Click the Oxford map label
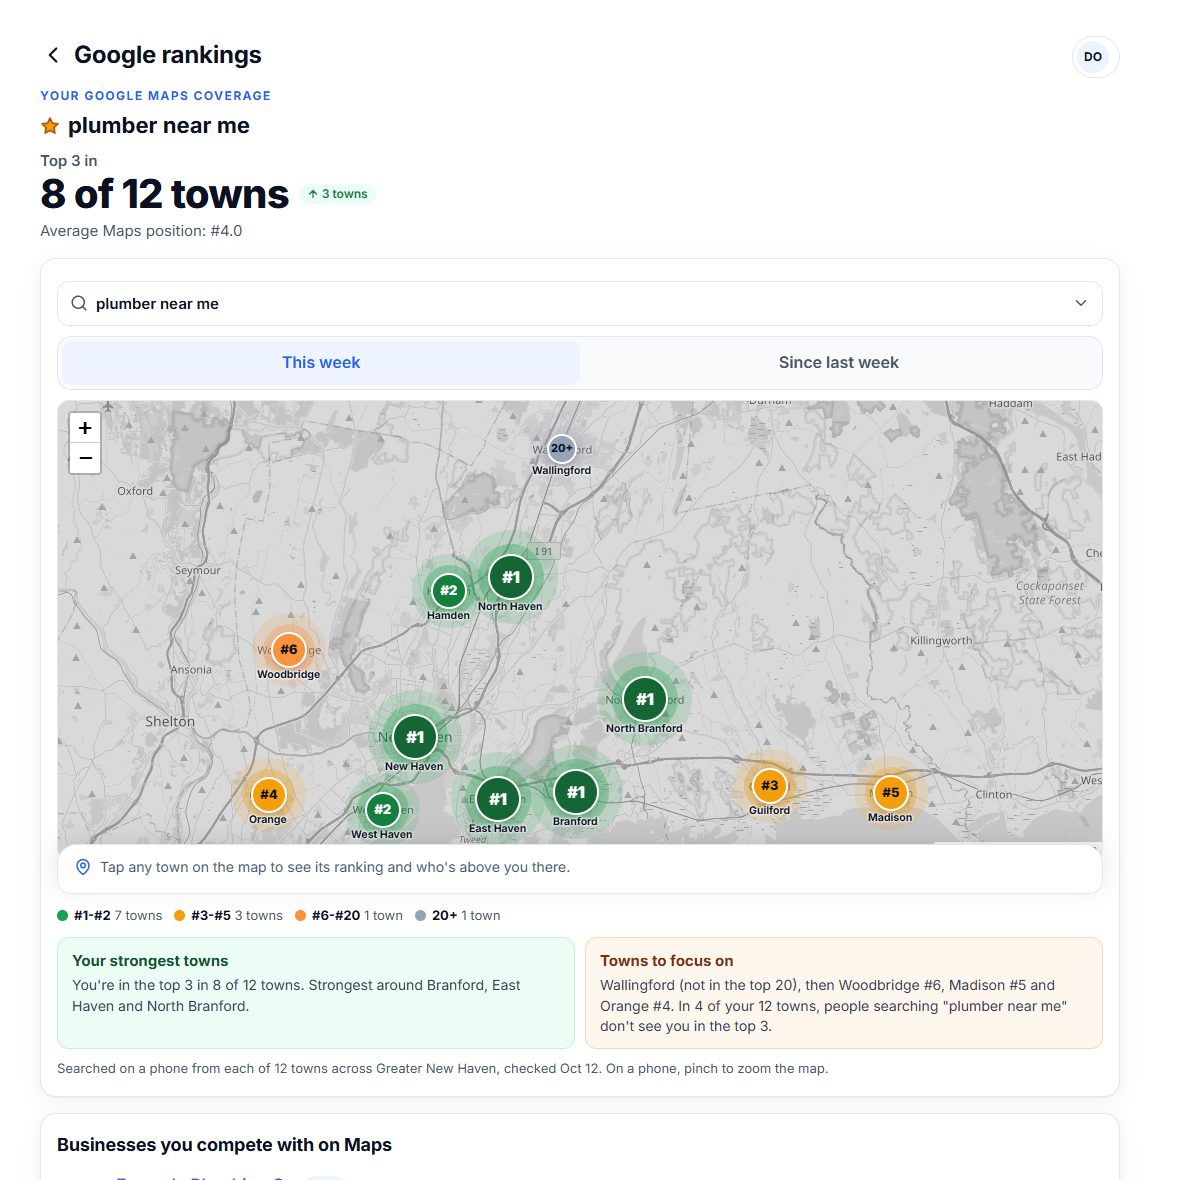Image resolution: width=1204 pixels, height=1180 pixels. click(x=135, y=491)
